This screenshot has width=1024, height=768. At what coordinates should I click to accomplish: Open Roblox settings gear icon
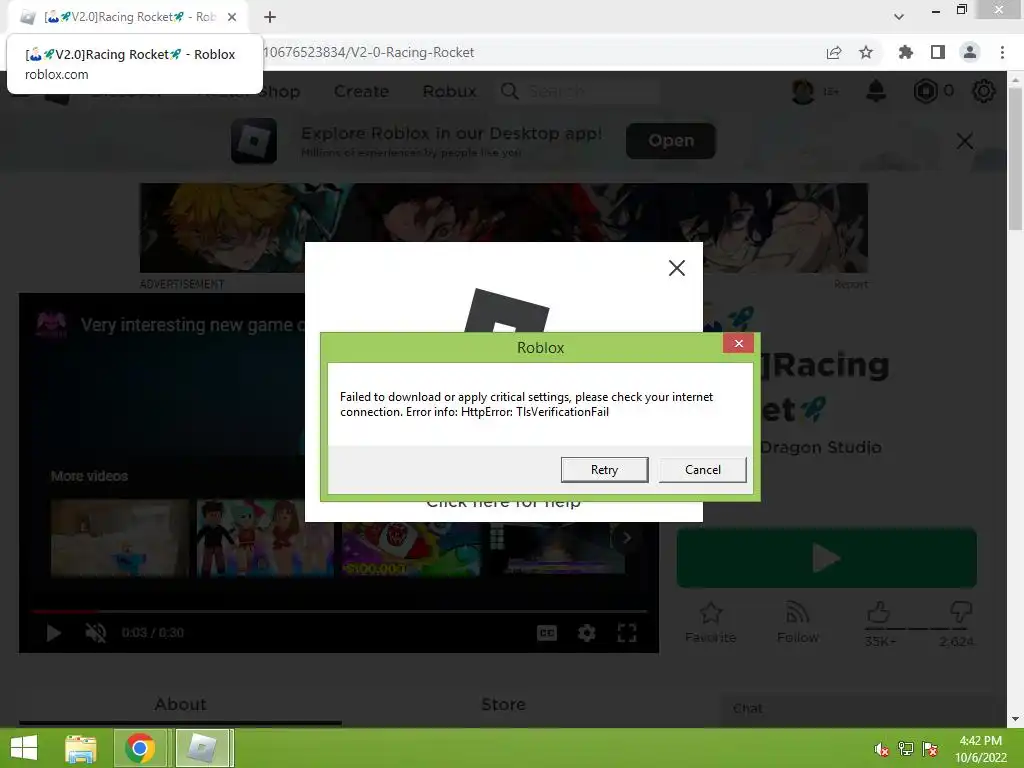(x=984, y=91)
